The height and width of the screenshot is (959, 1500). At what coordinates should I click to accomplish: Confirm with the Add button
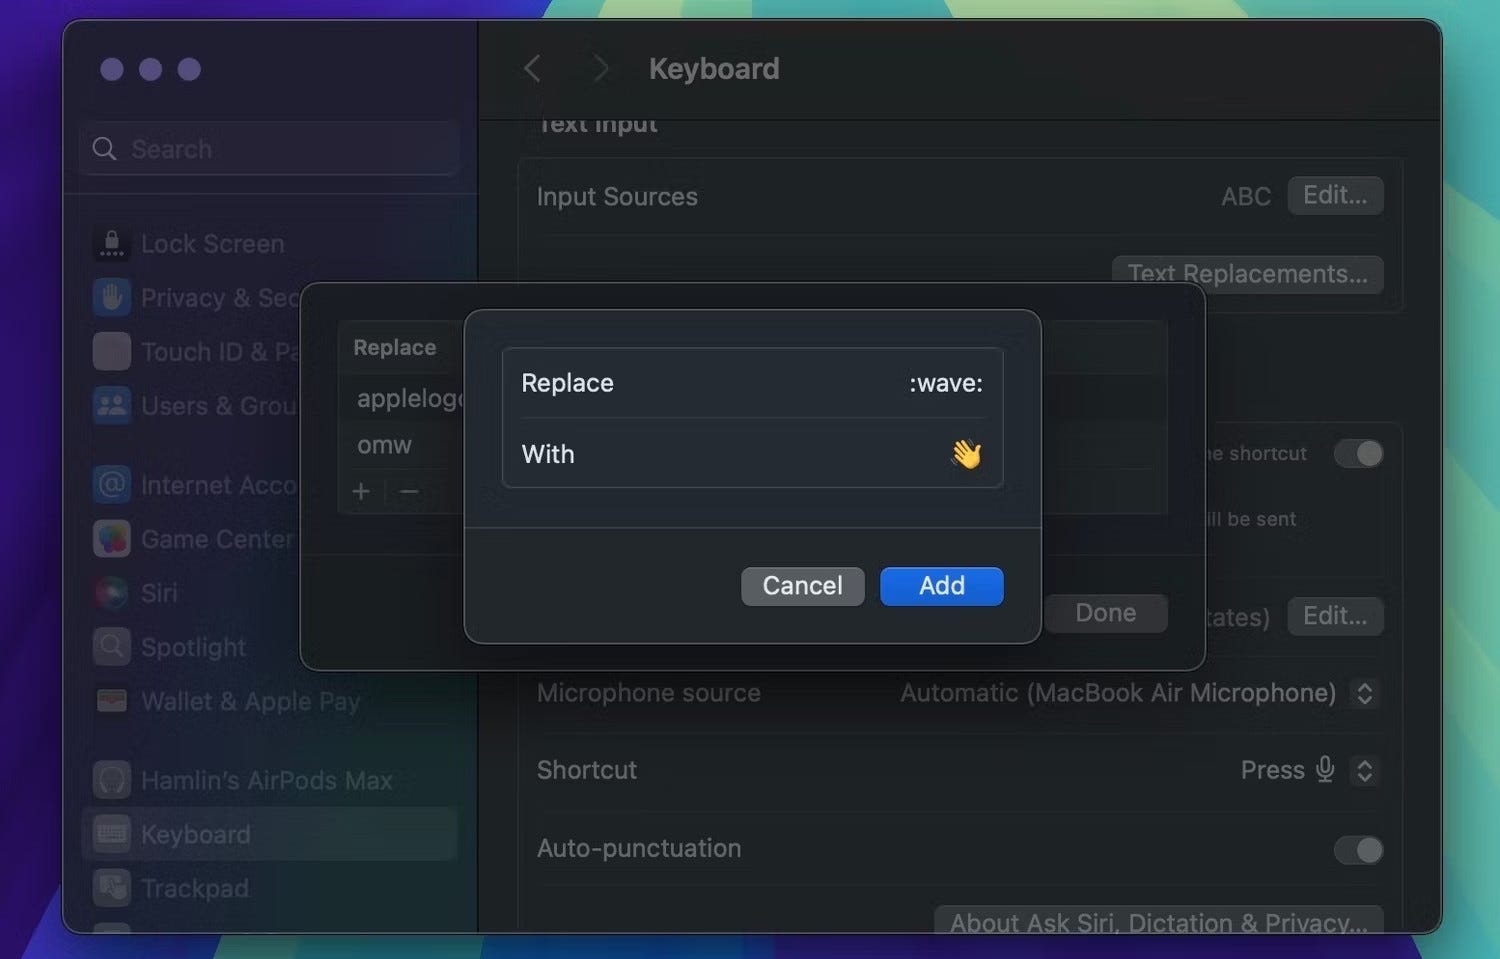click(x=940, y=586)
